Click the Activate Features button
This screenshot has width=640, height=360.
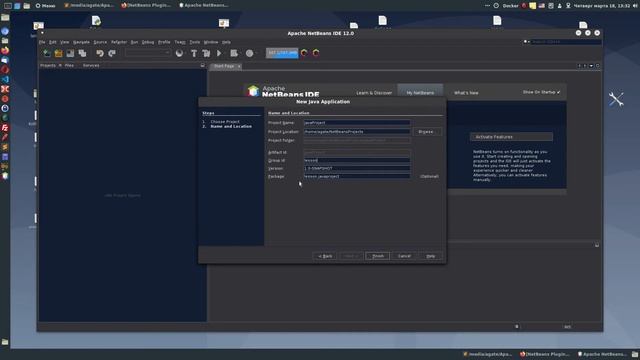(x=511, y=137)
